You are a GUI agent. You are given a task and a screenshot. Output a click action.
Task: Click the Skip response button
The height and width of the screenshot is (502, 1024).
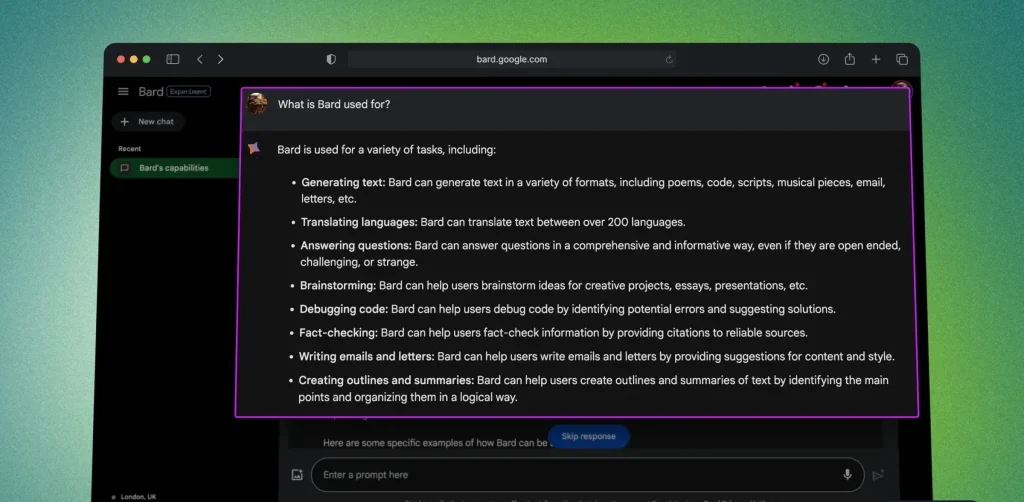(x=588, y=436)
